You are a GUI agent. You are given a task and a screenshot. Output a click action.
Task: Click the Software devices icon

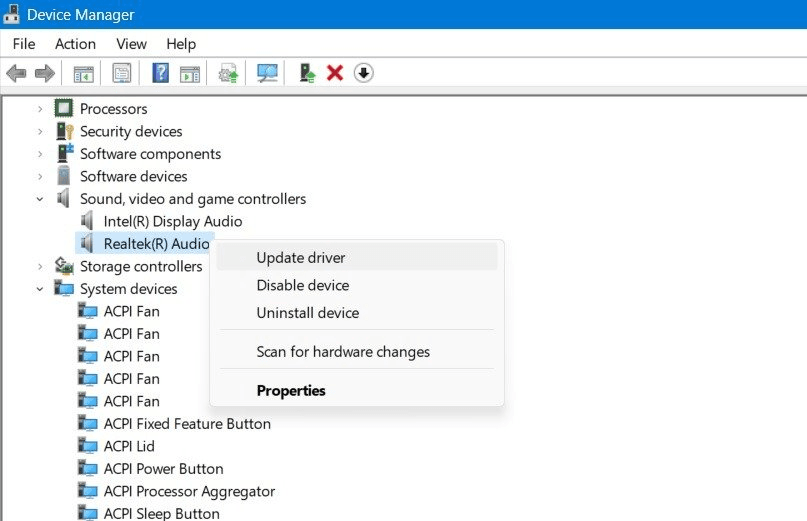tap(64, 176)
